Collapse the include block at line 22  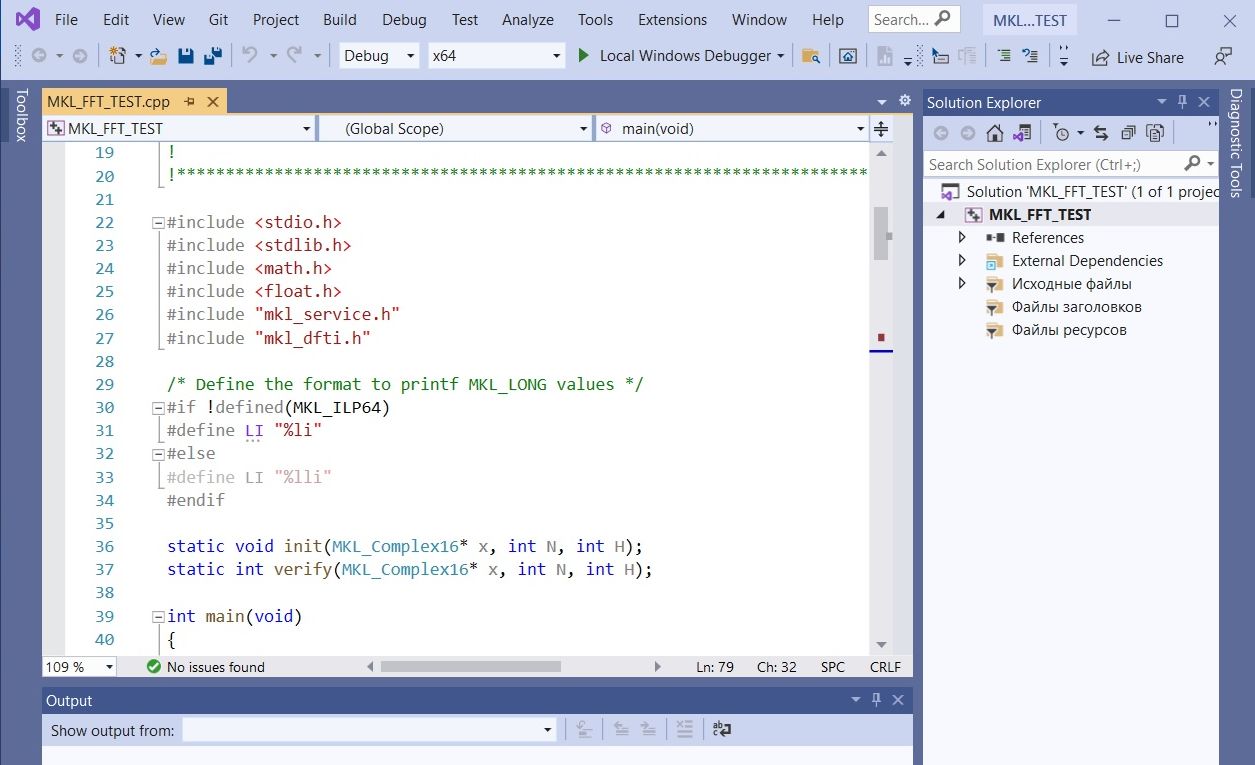(x=157, y=222)
